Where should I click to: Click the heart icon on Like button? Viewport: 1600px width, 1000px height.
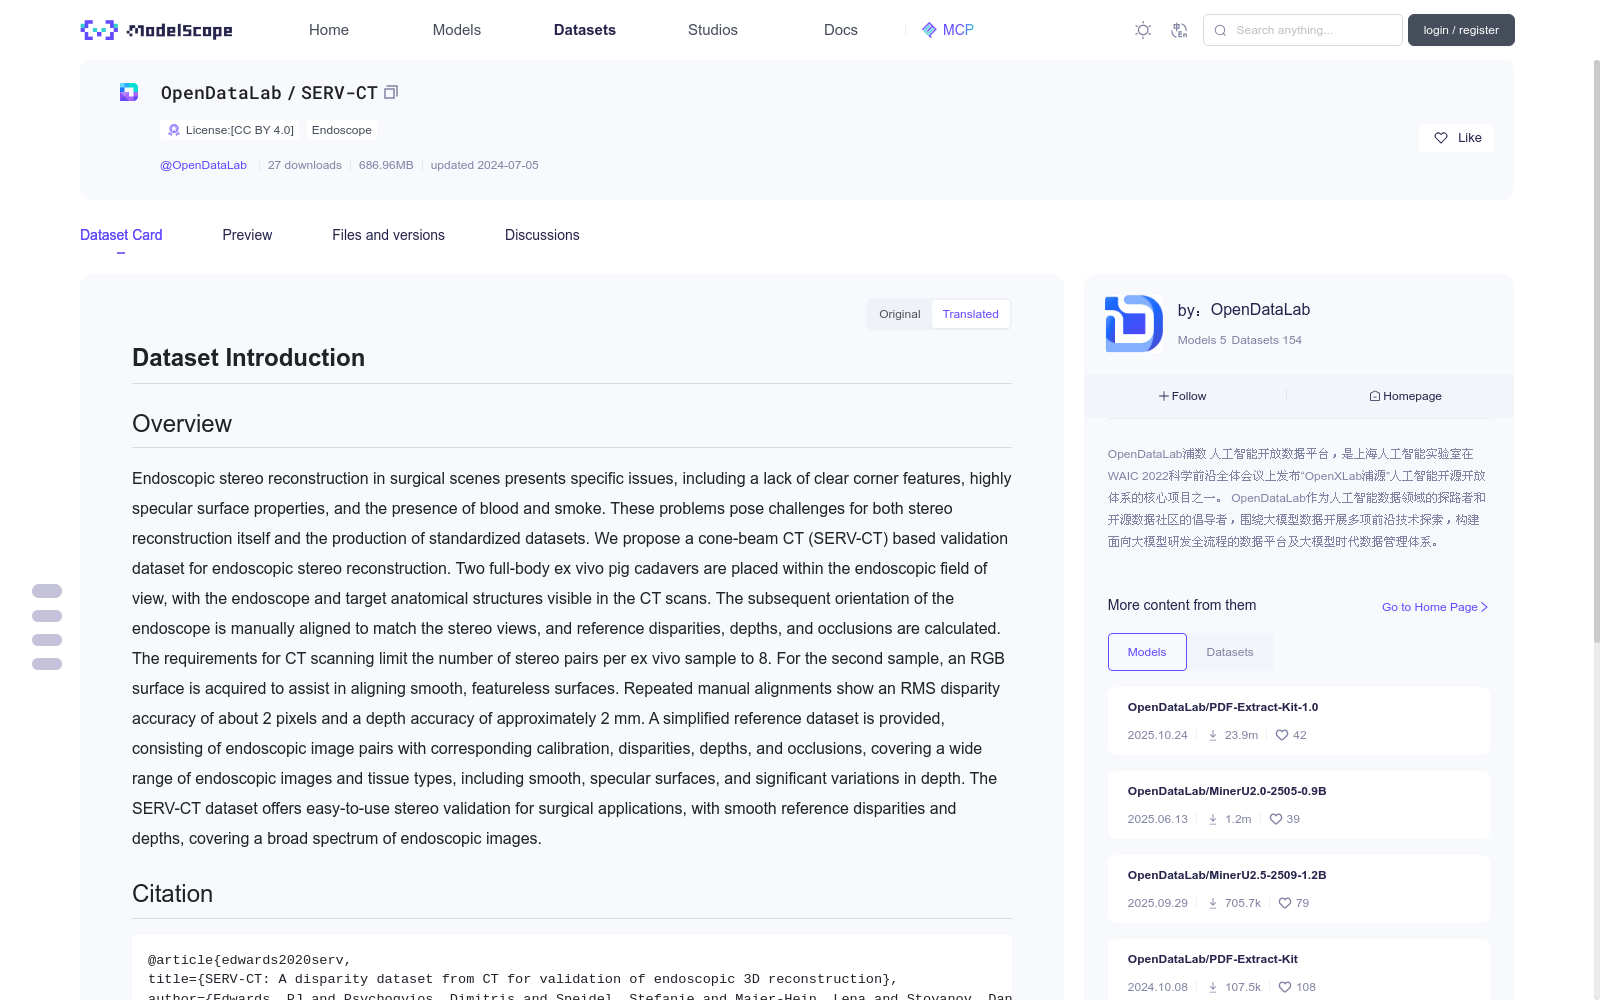1441,138
